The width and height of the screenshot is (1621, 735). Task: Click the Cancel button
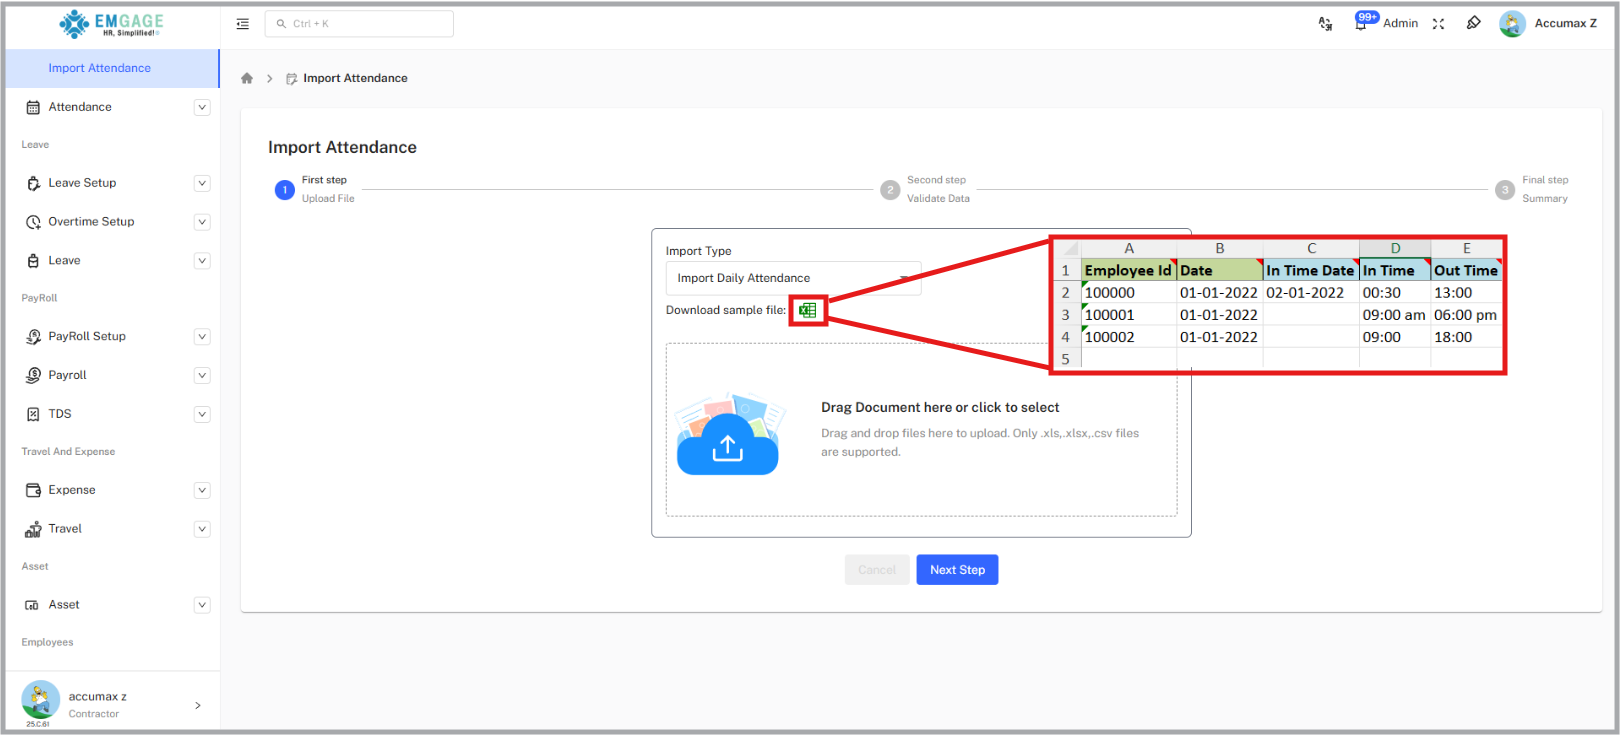click(877, 570)
